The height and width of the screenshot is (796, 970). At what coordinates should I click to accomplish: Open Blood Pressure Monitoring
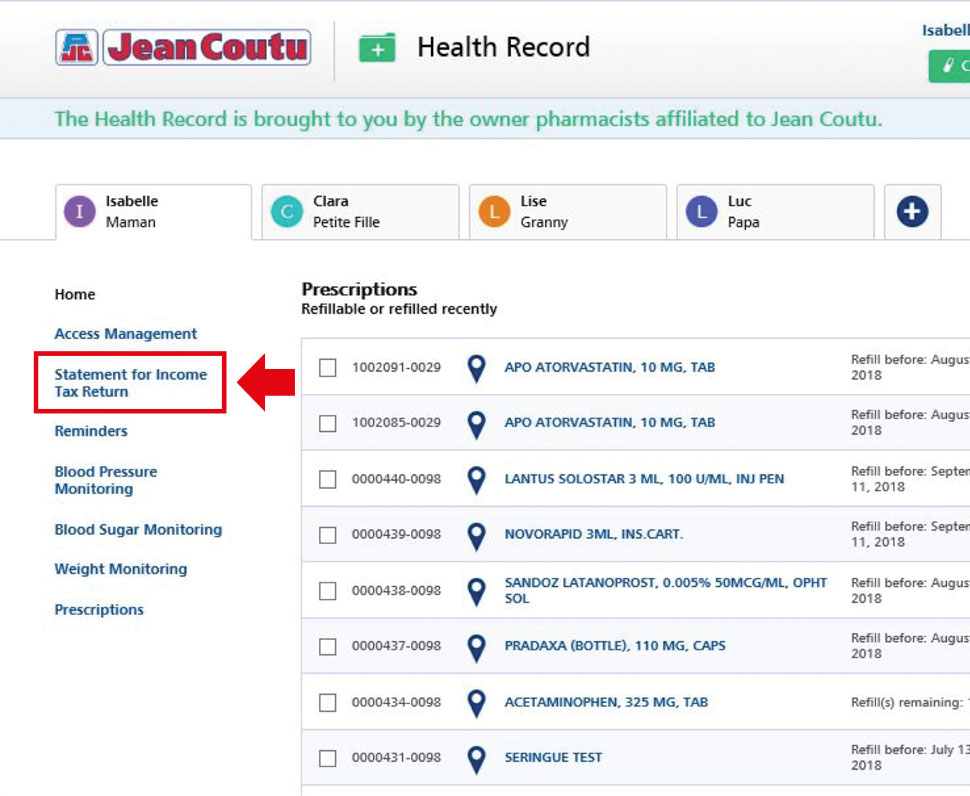click(x=106, y=480)
